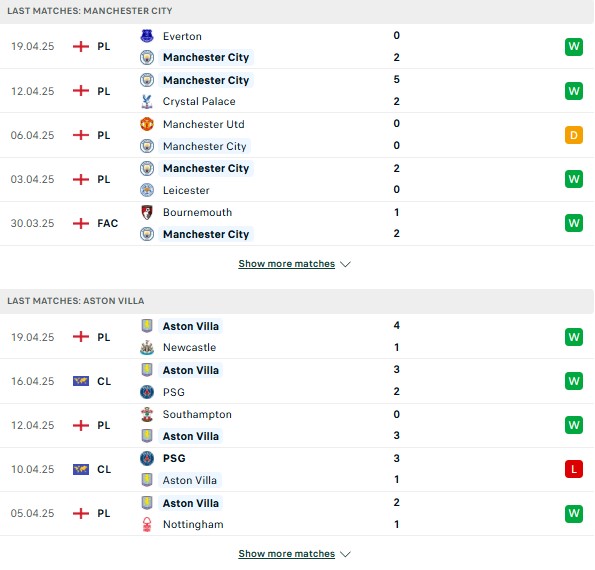Viewport: 595px width, 570px height.
Task: Expand Manchester City's Show more matches
Action: pyautogui.click(x=286, y=264)
